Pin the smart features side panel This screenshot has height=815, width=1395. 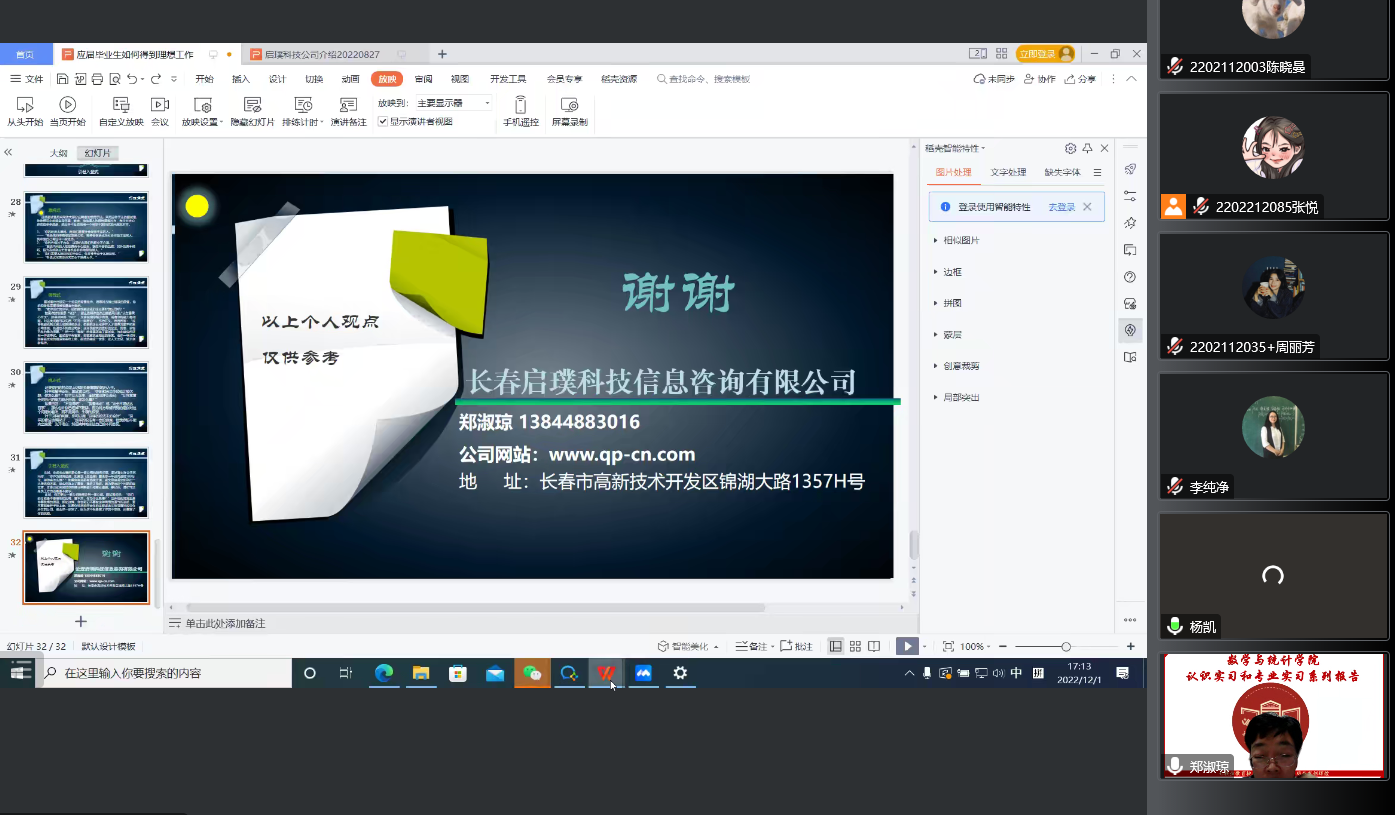[1087, 148]
